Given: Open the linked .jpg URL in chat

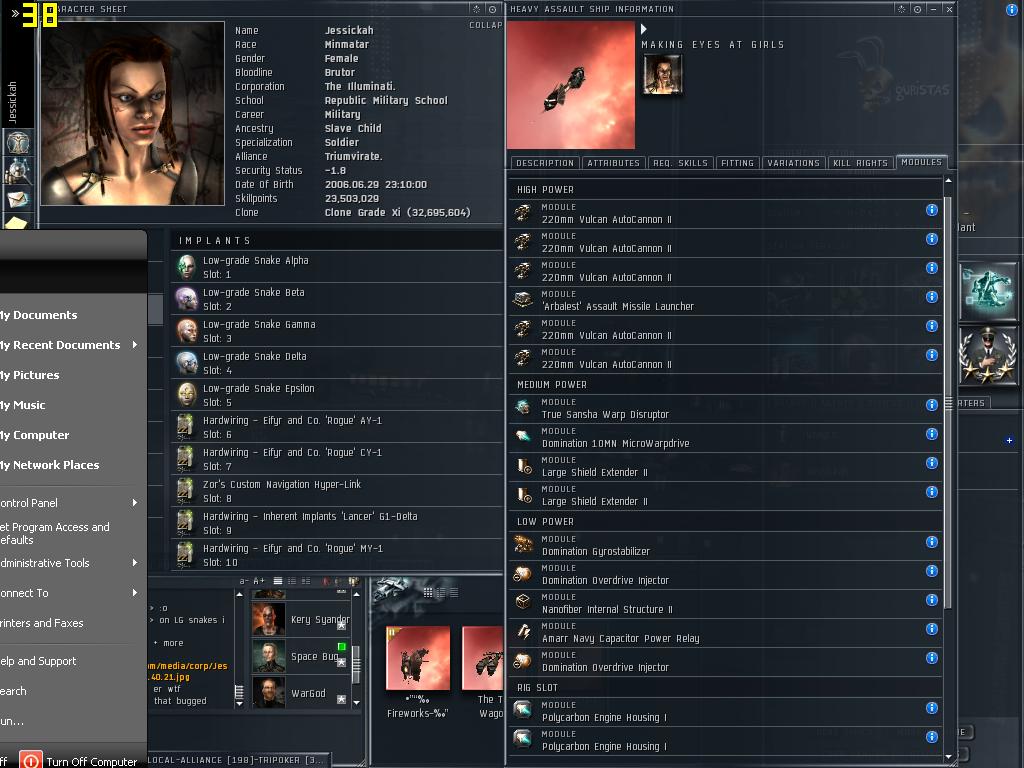Looking at the screenshot, I should 188,671.
